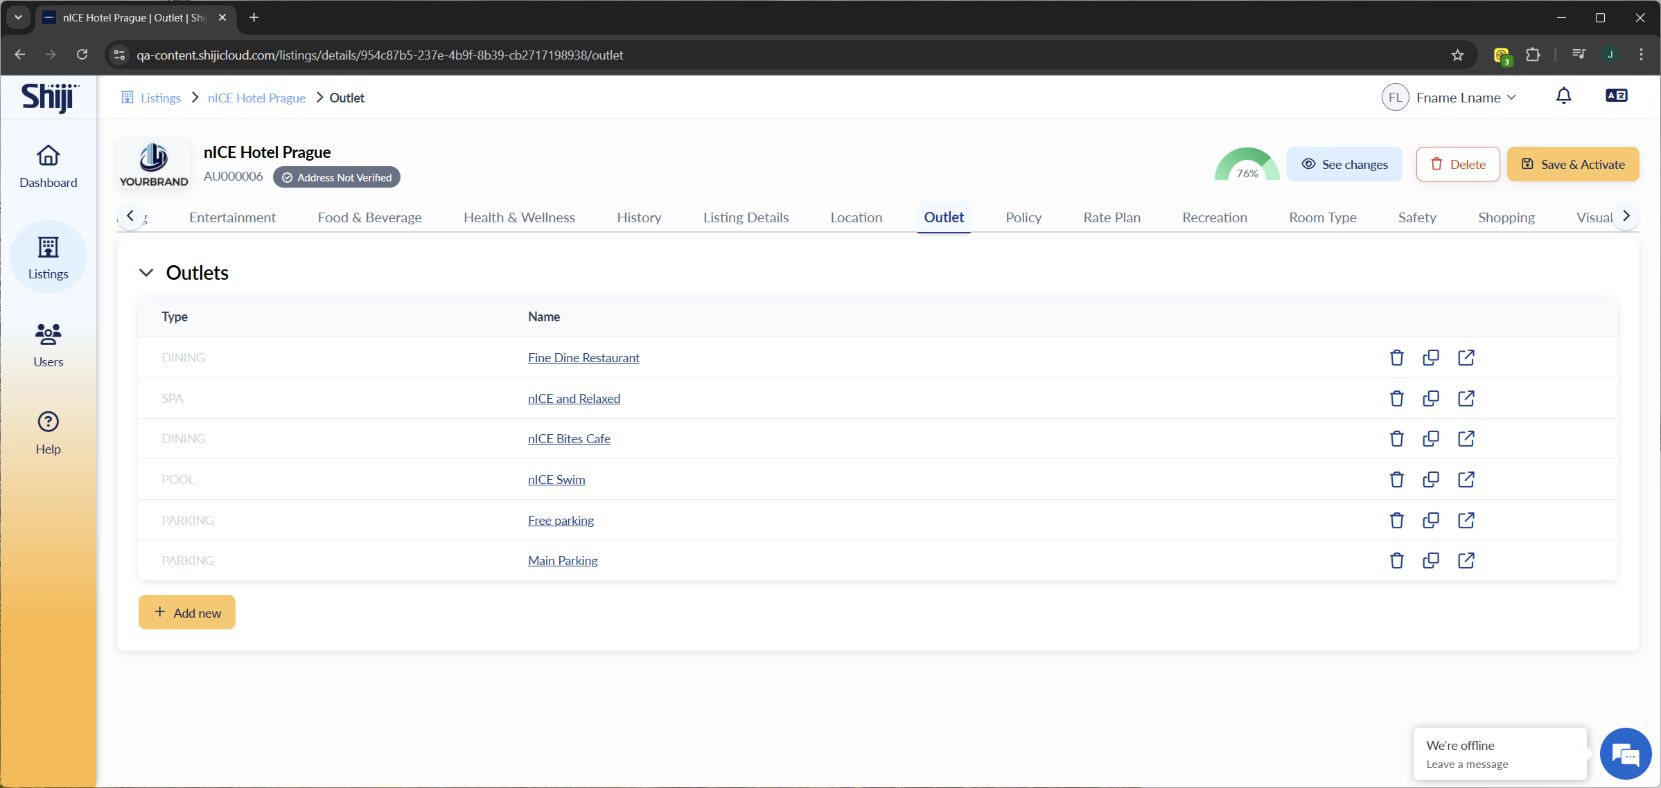The width and height of the screenshot is (1661, 788).
Task: Open nICE Bites Cafe in new window
Action: [x=1466, y=439]
